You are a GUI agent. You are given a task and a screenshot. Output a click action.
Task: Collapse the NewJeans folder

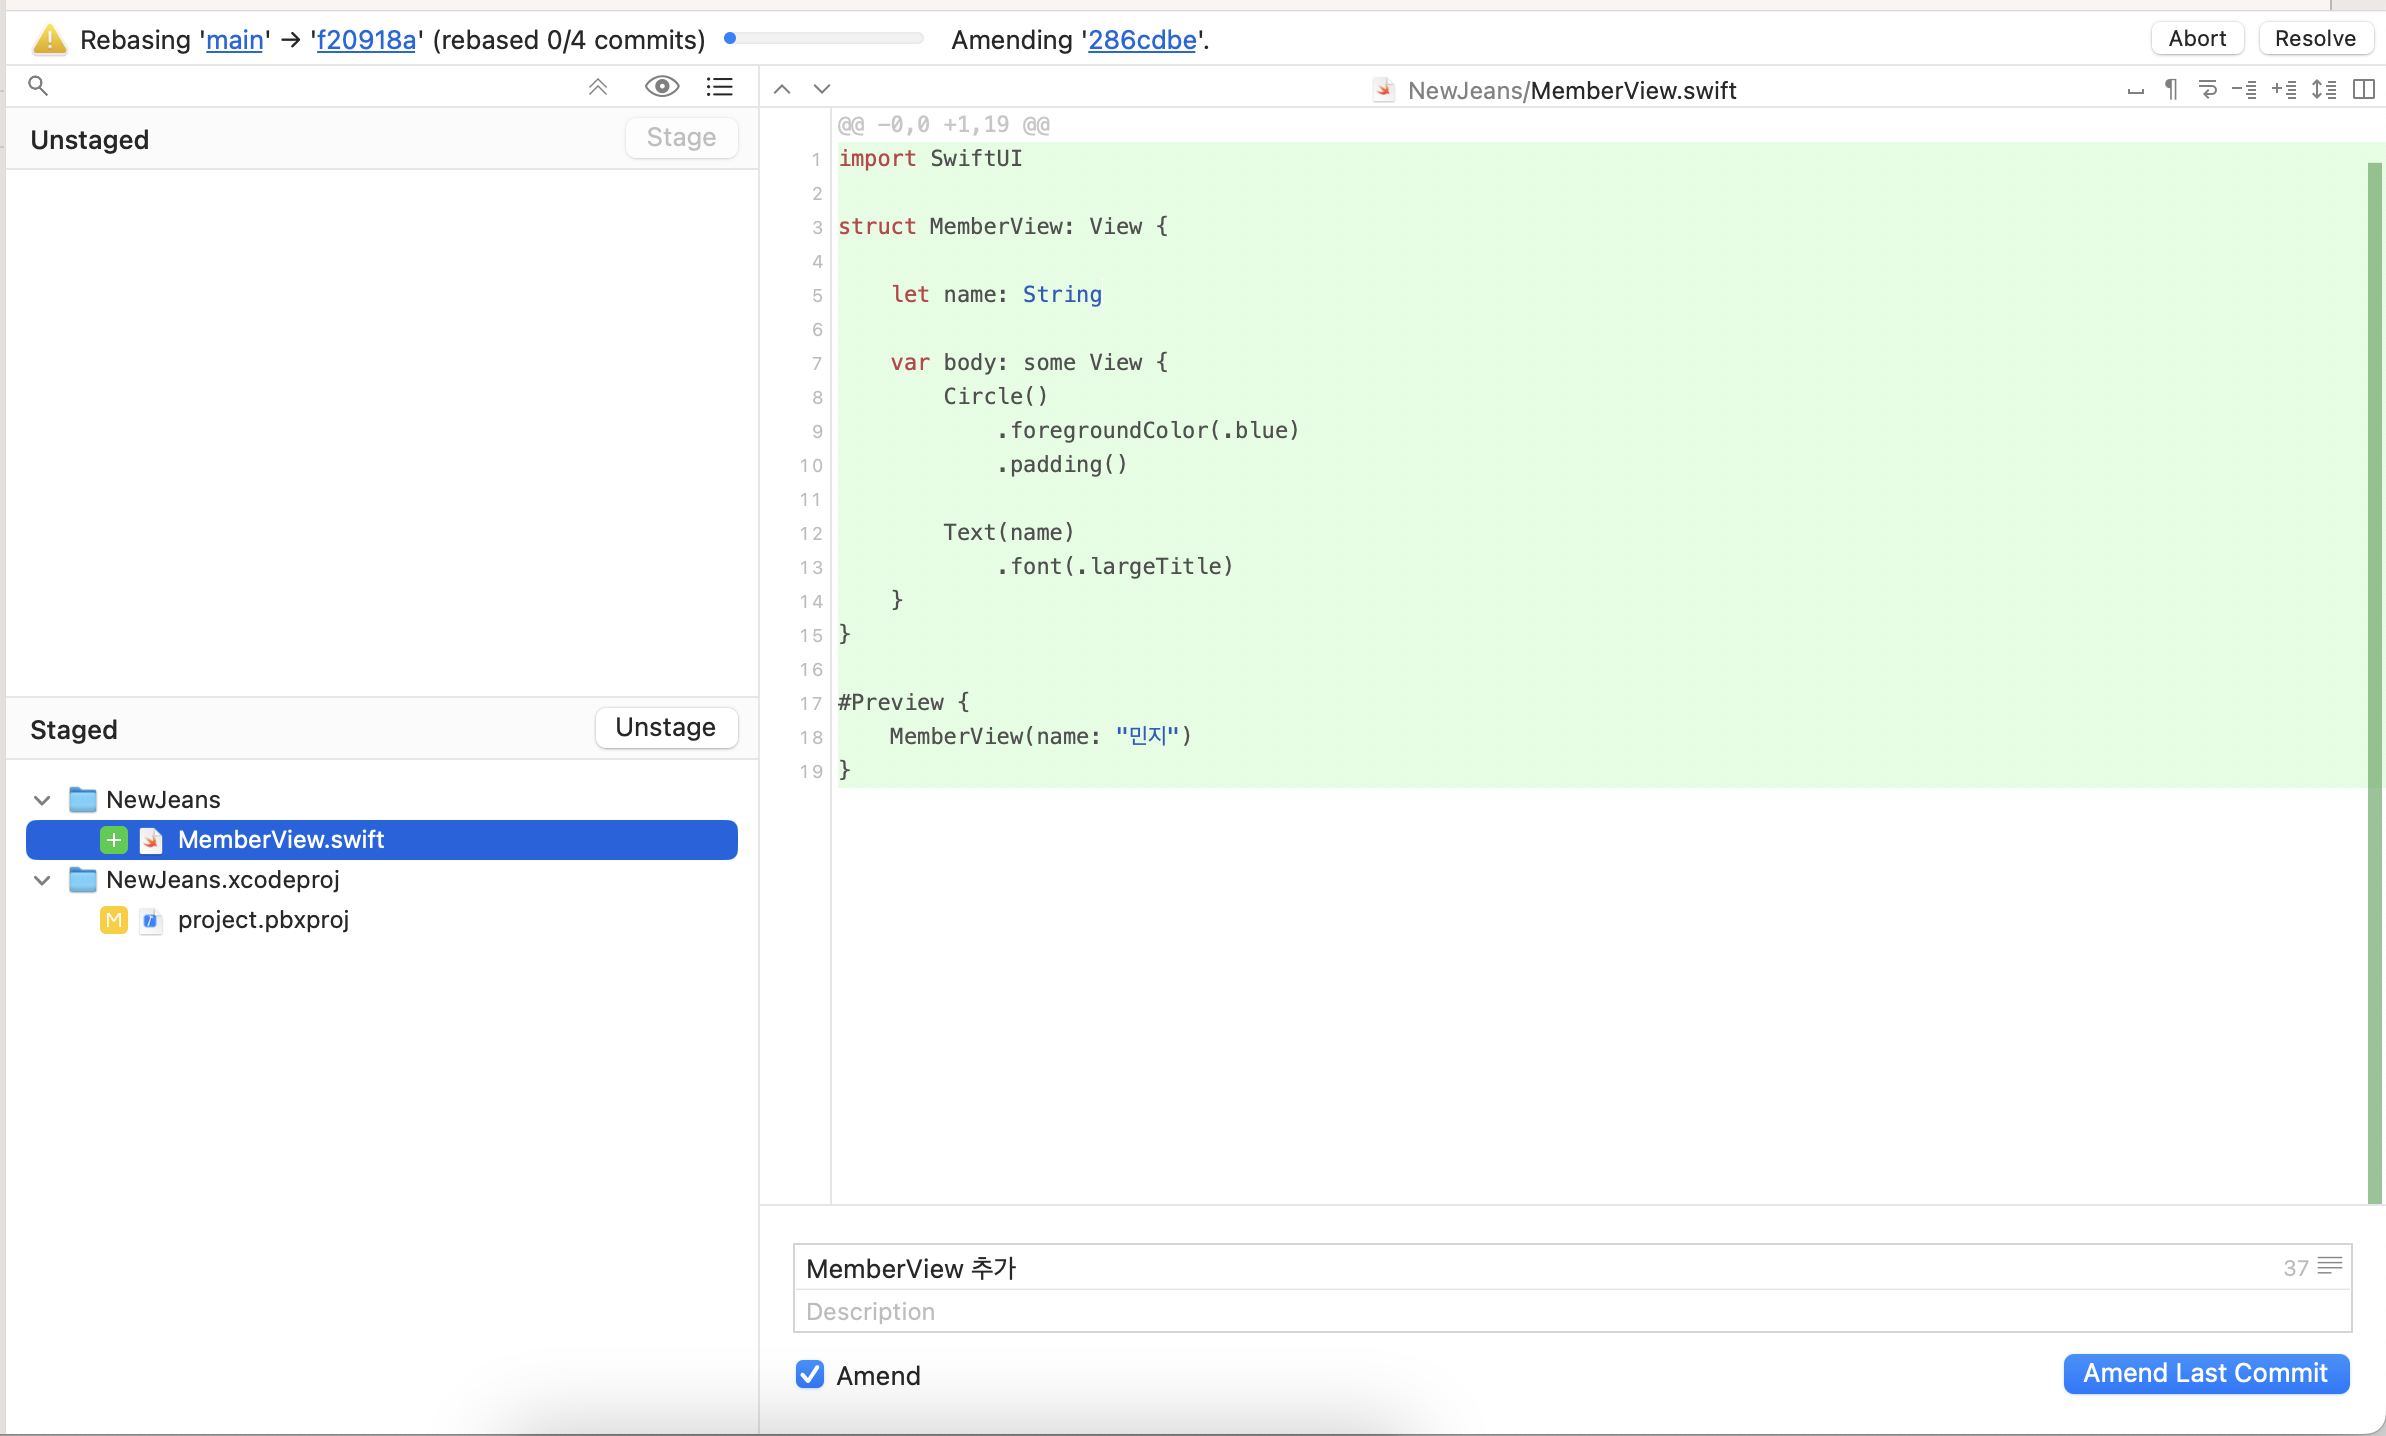pos(42,800)
